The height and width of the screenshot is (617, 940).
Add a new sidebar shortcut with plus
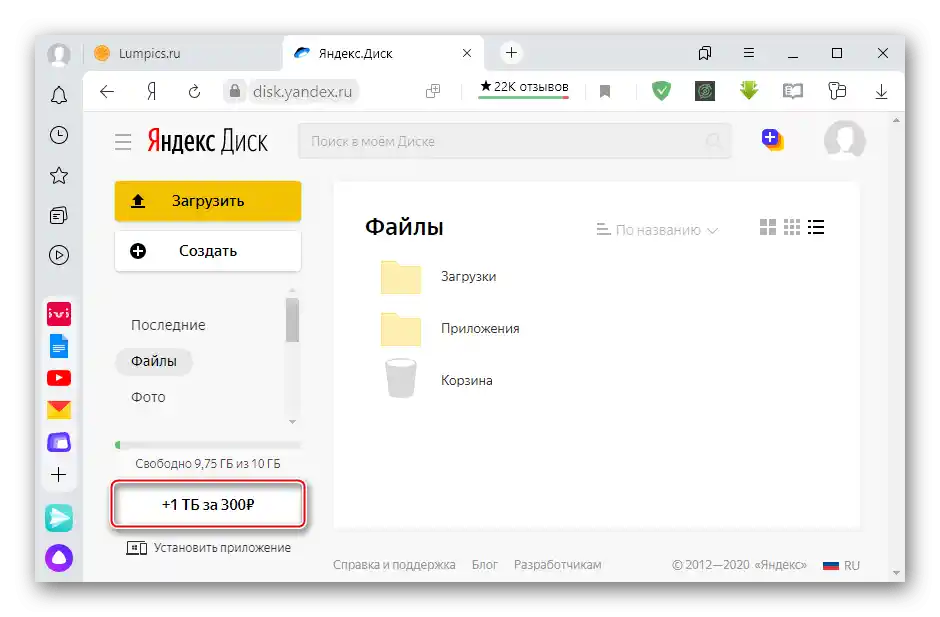pos(59,475)
